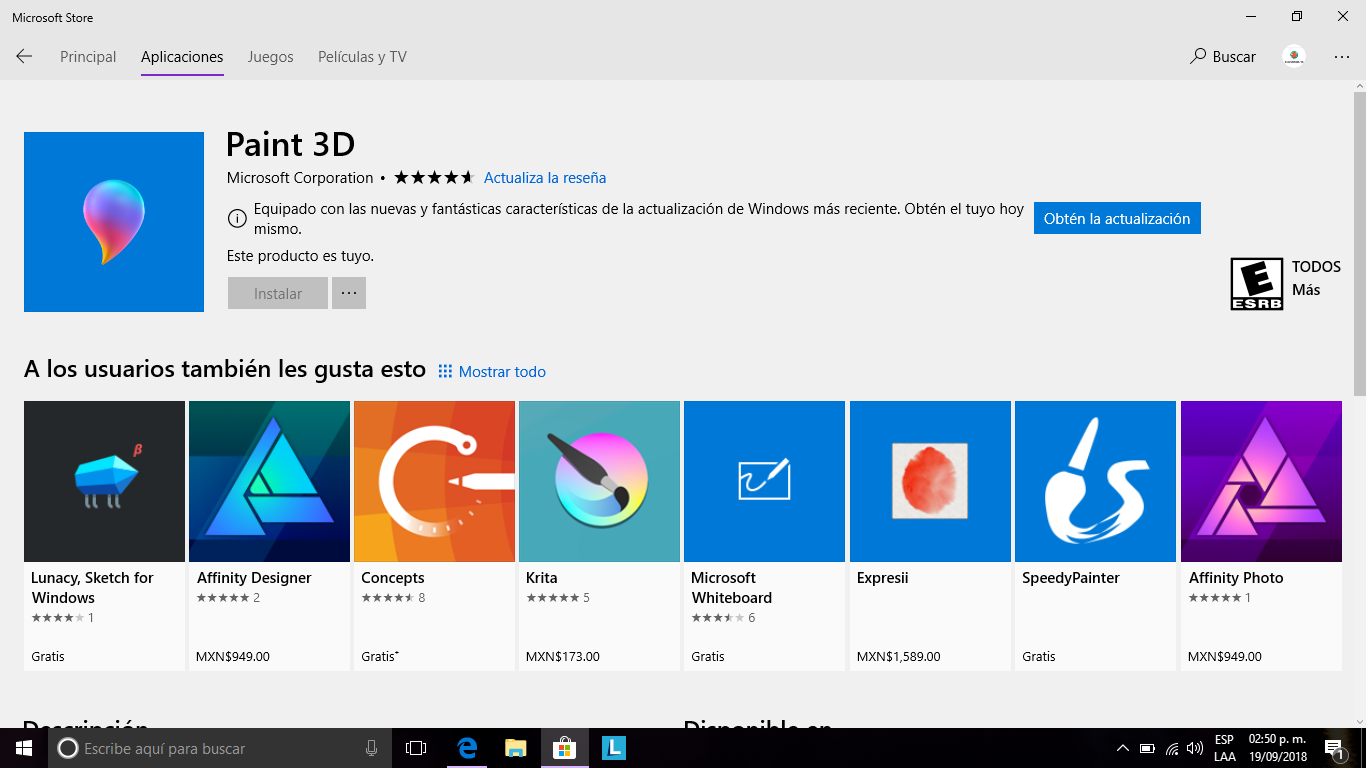
Task: Click the MXN$1,589.00 price
Action: click(x=899, y=657)
